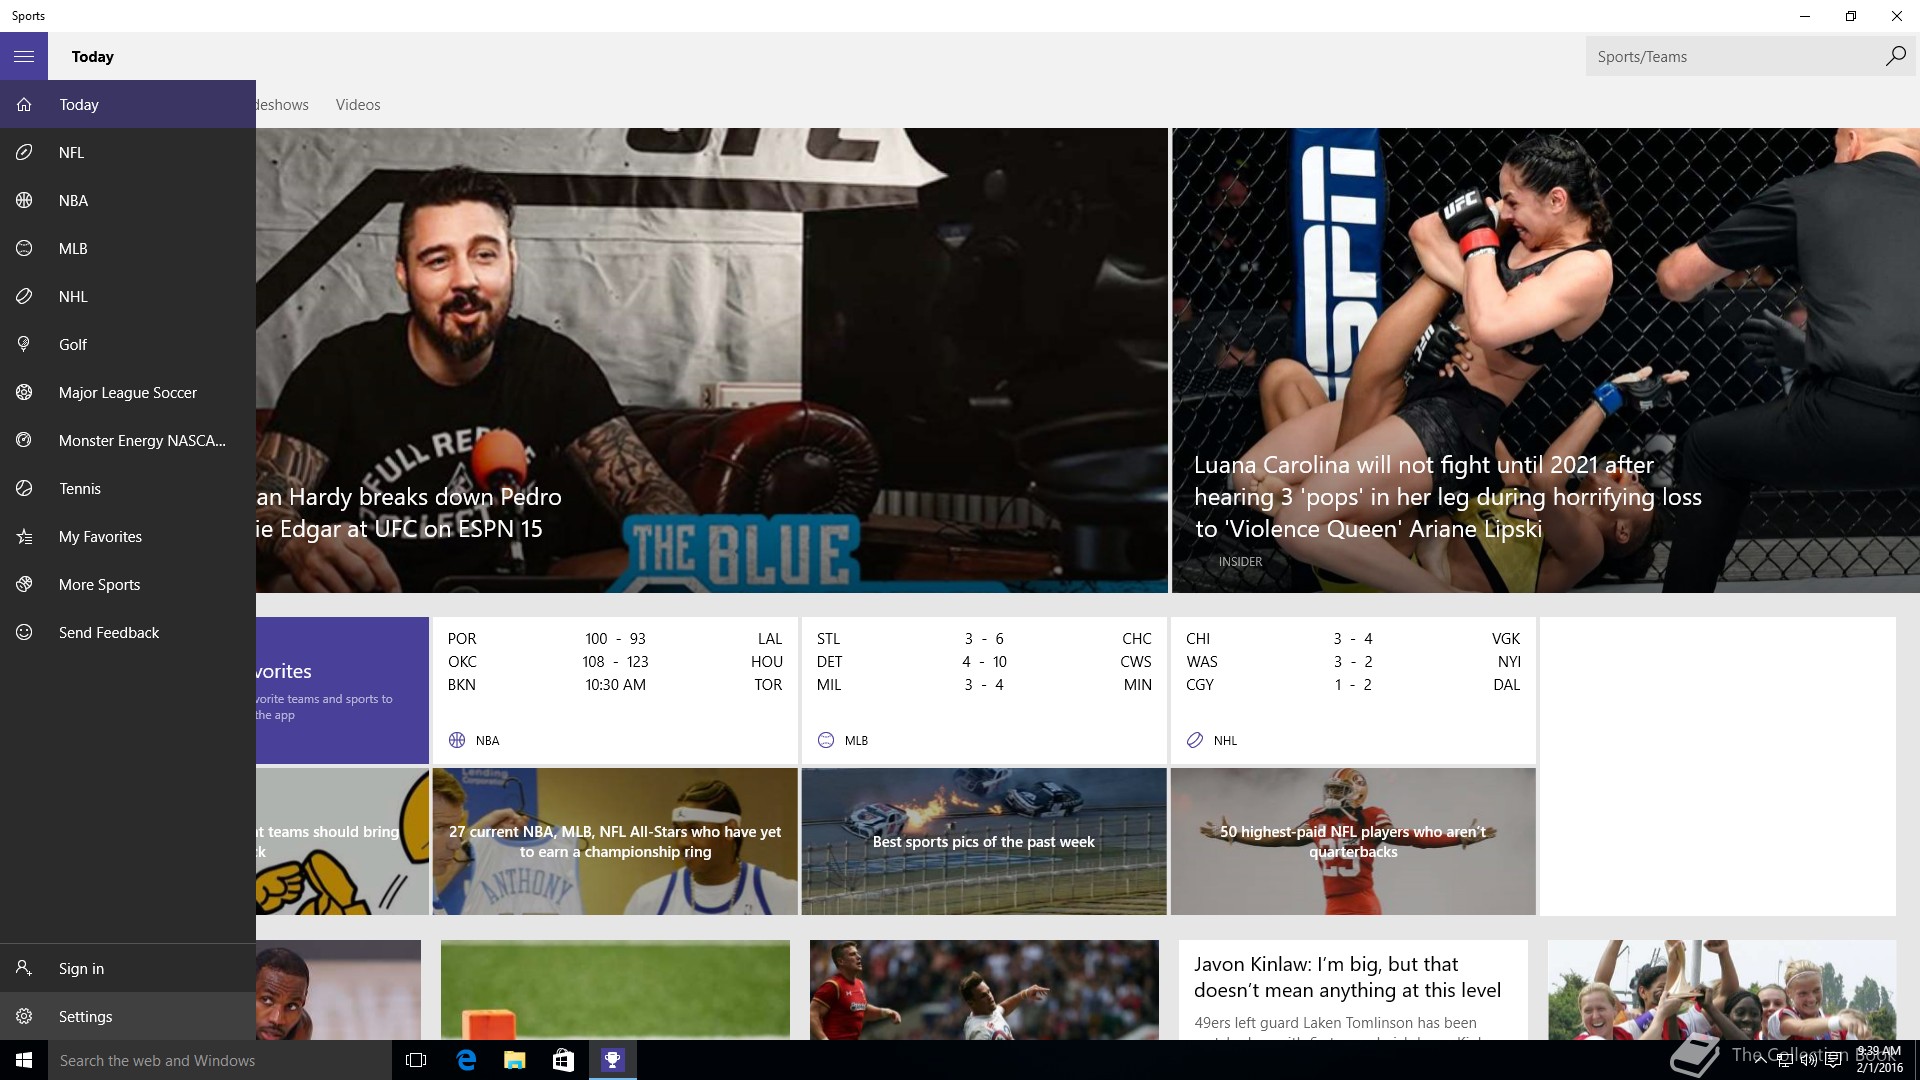Open the Luana Carolina UFC article
The image size is (1920, 1080).
pos(1546,360)
